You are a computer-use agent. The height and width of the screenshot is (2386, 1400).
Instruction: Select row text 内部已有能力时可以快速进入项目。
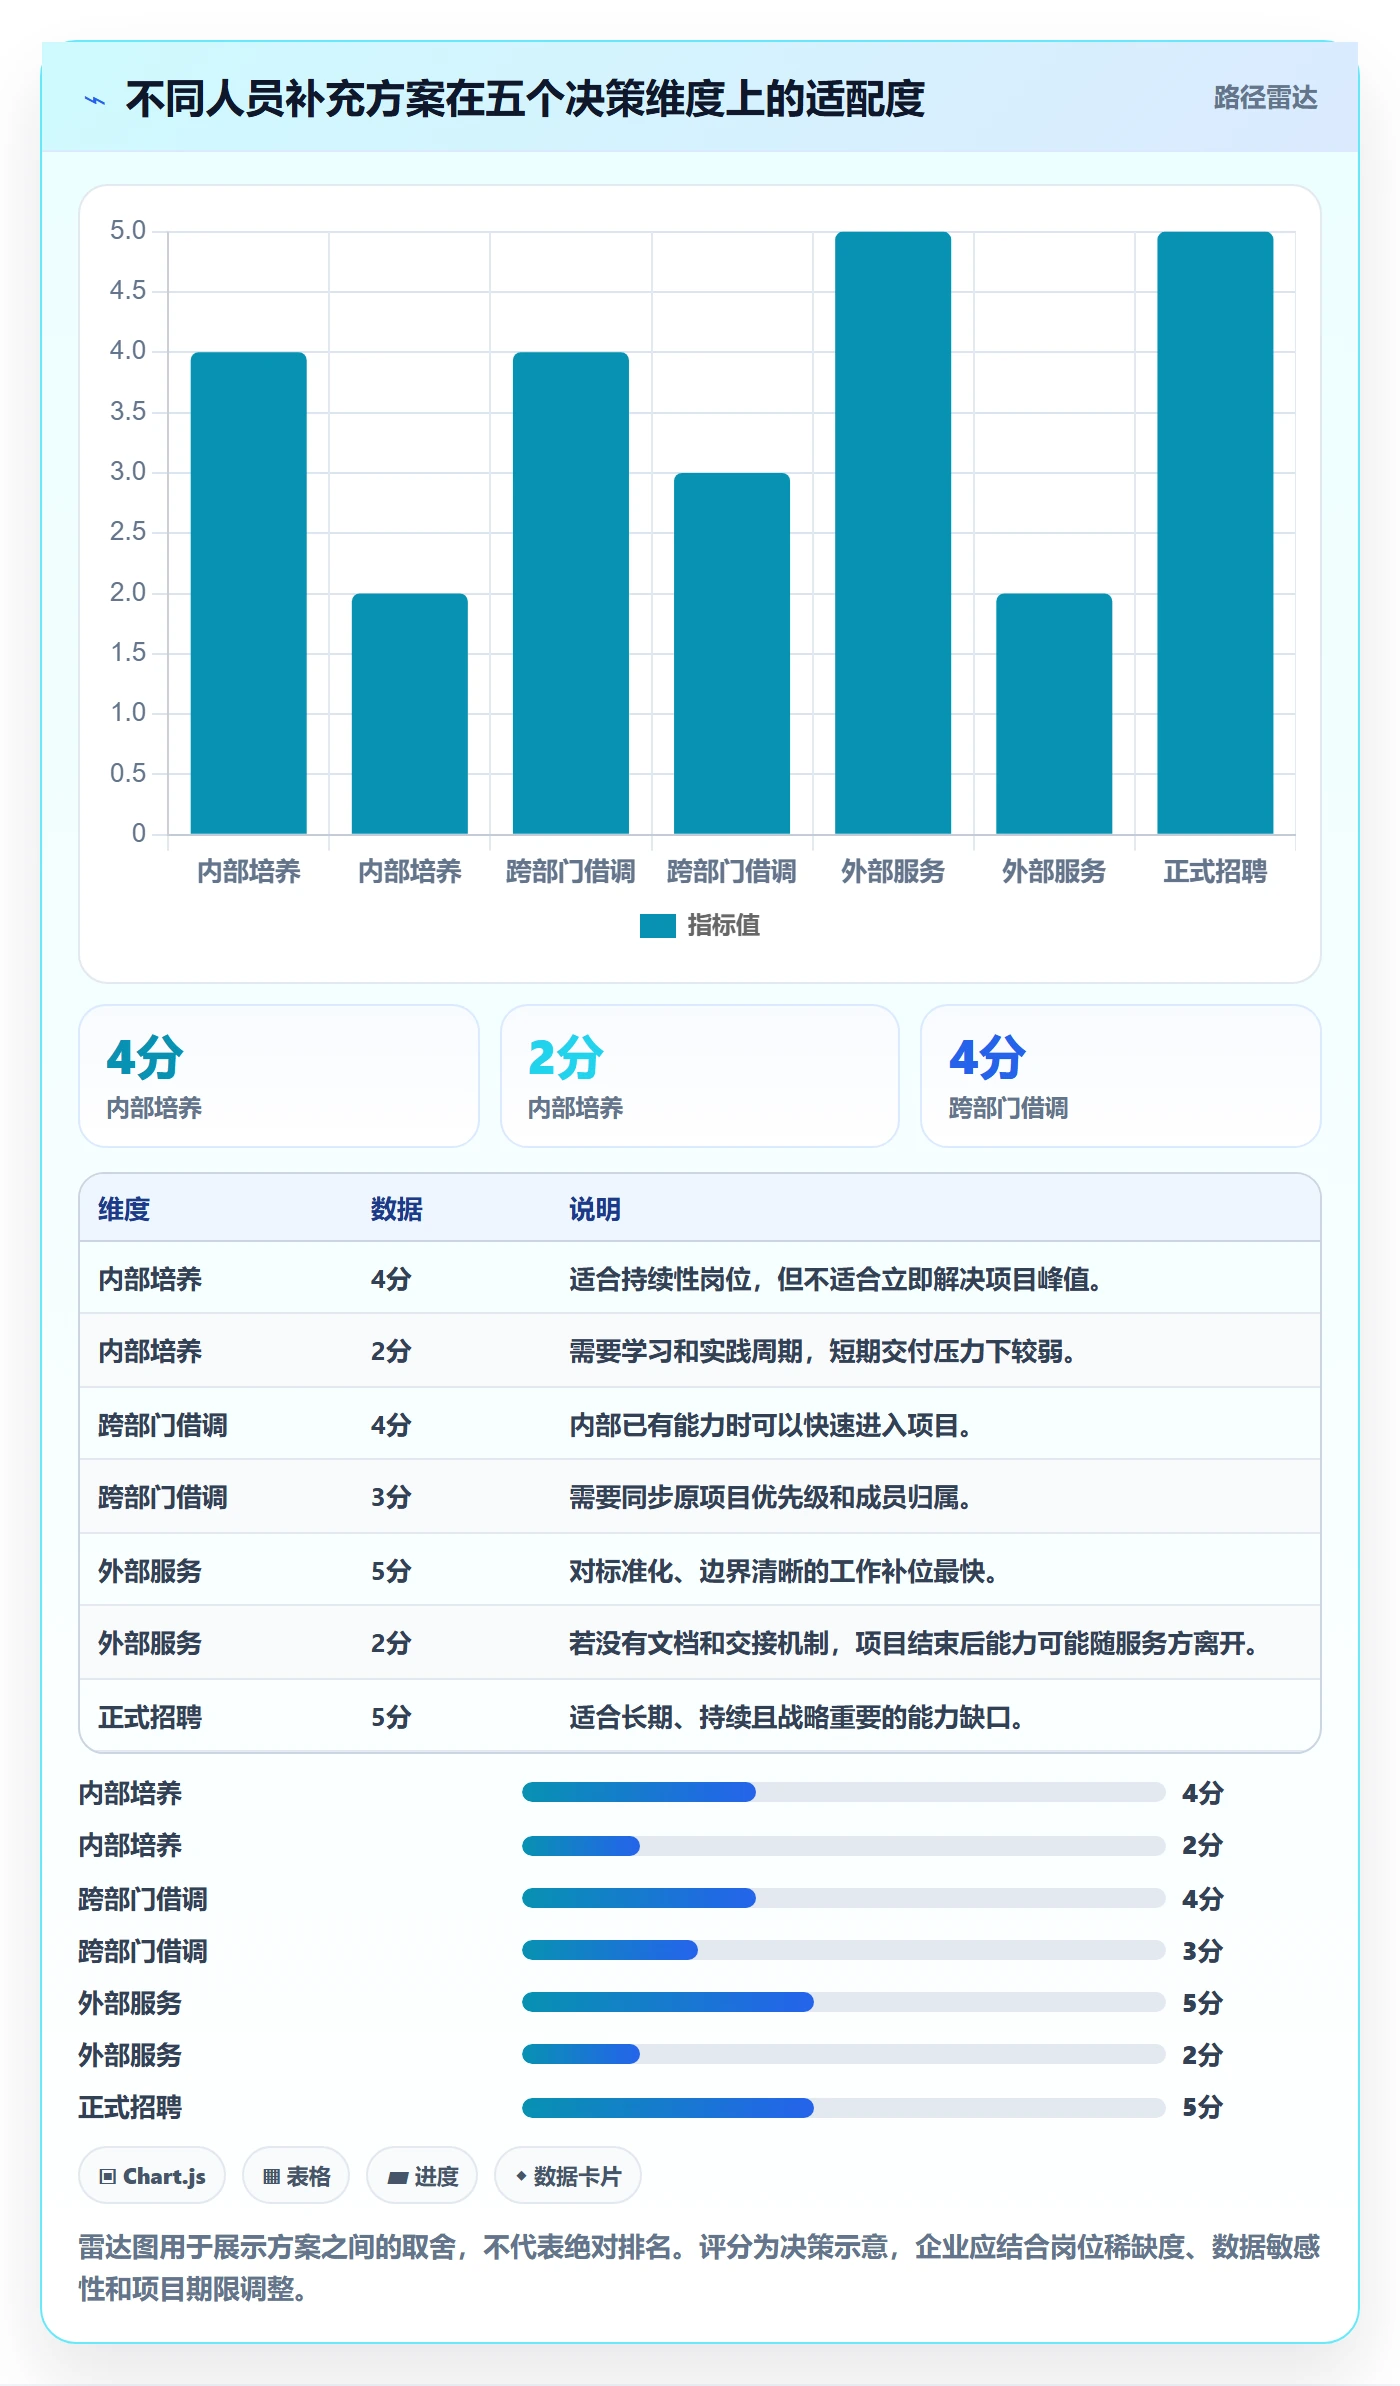click(x=771, y=1425)
